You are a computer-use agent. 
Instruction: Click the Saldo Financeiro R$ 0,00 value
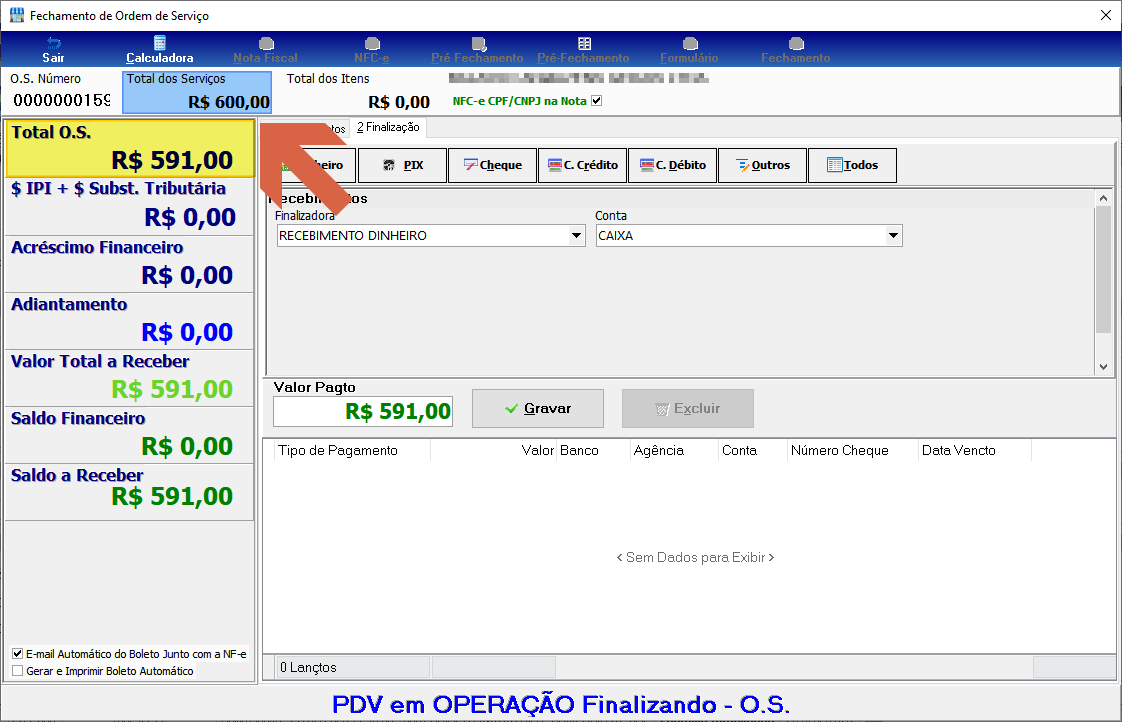pos(187,447)
